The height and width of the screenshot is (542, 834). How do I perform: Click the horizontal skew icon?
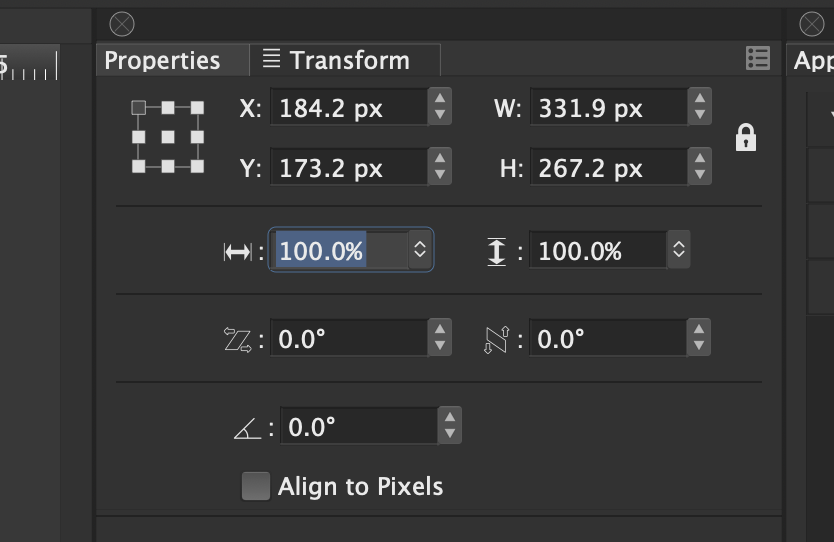pos(238,340)
